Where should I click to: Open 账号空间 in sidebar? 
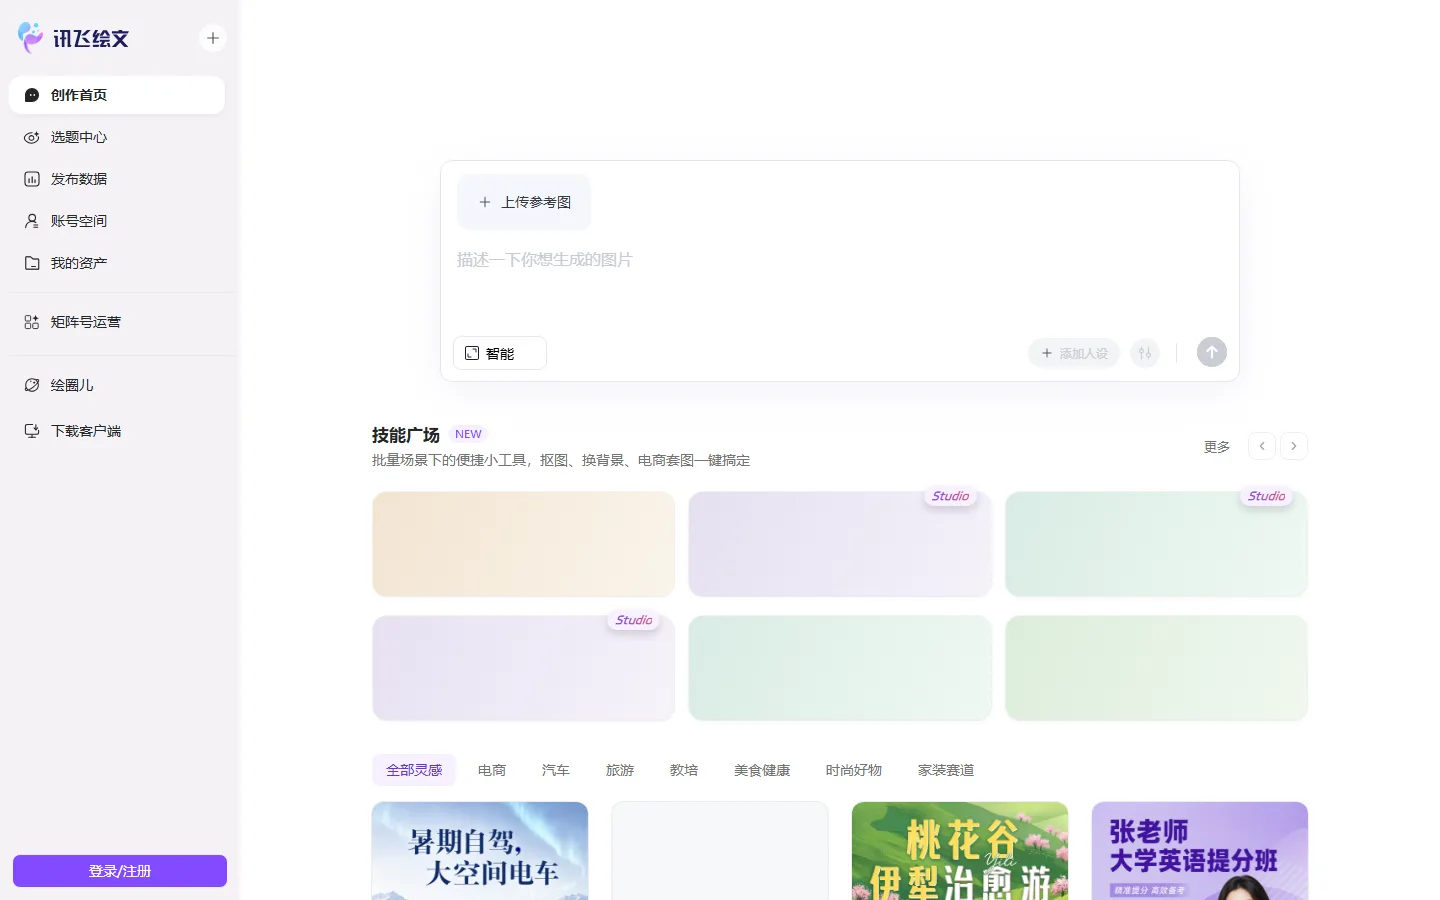[x=117, y=221]
